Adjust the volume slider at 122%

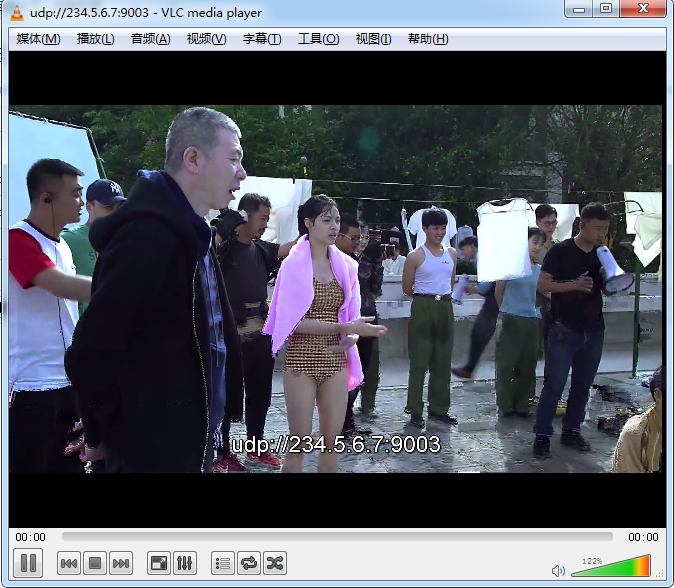point(610,566)
